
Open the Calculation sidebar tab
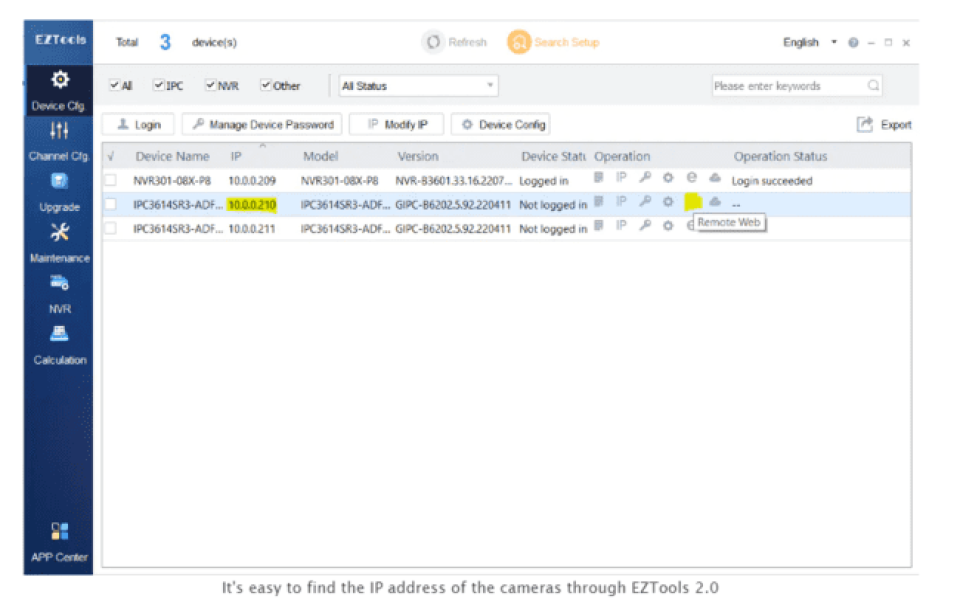click(x=59, y=345)
